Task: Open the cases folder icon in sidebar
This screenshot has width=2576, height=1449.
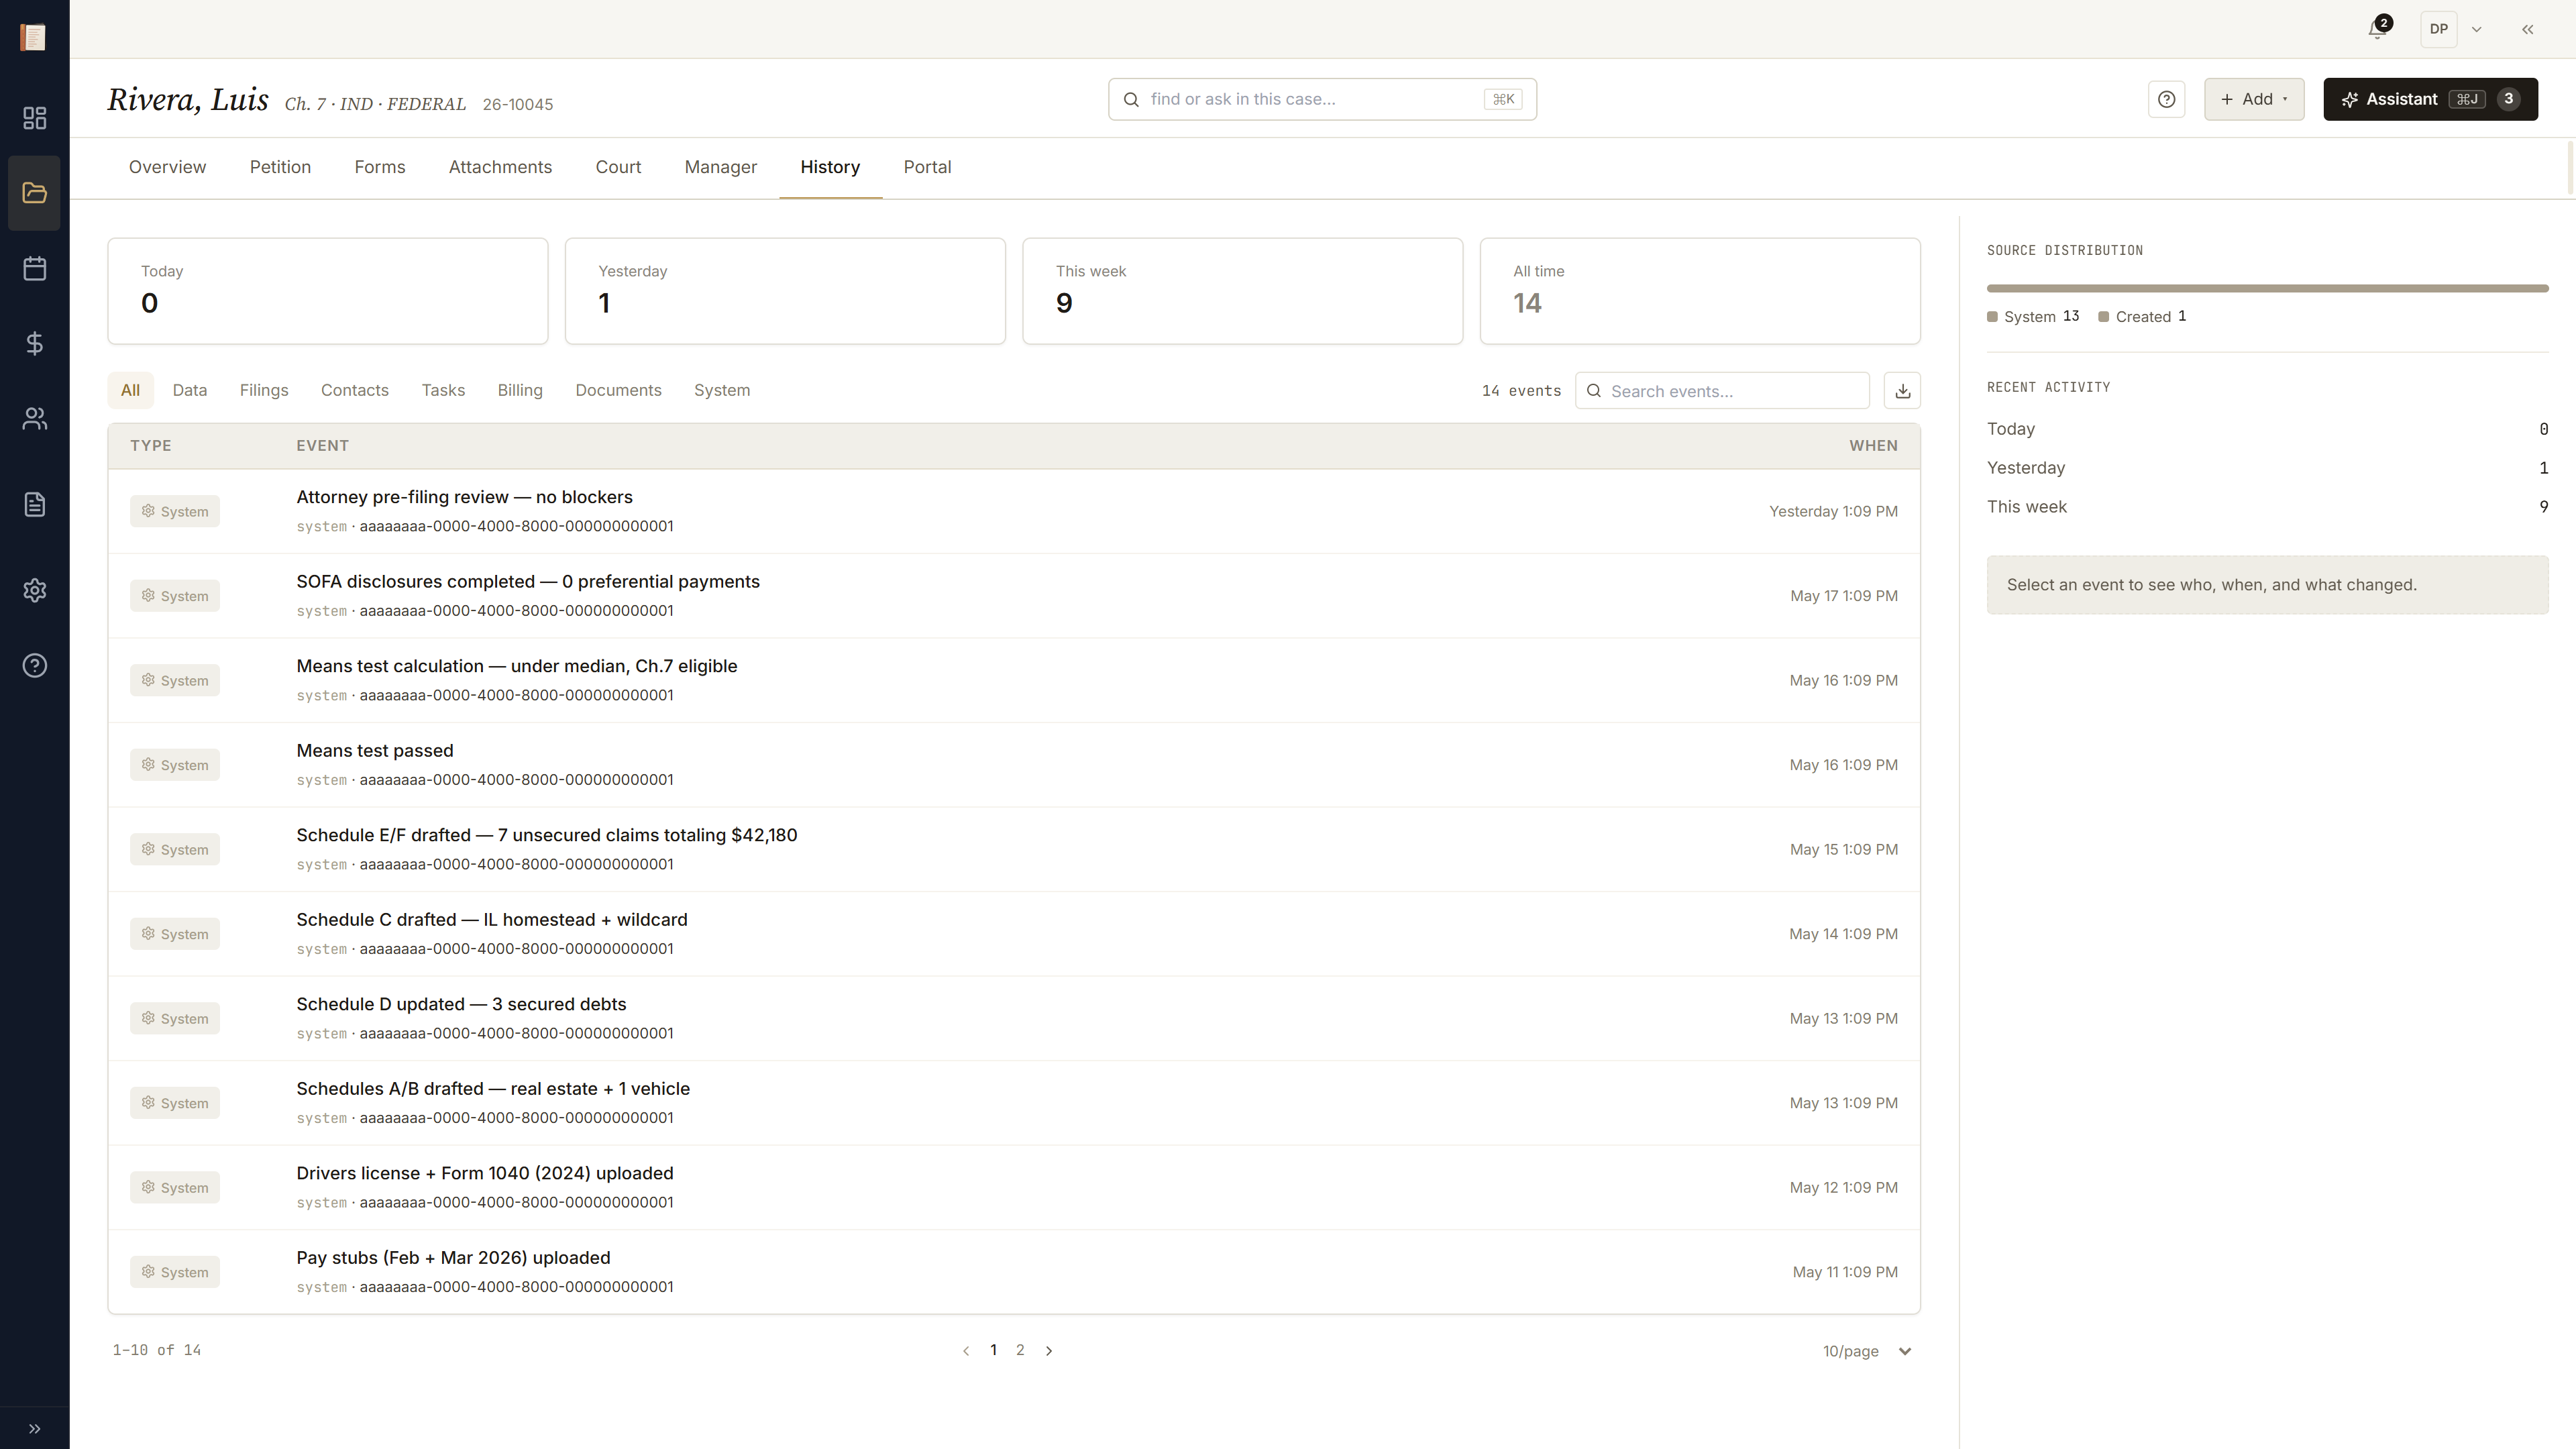Action: (34, 193)
